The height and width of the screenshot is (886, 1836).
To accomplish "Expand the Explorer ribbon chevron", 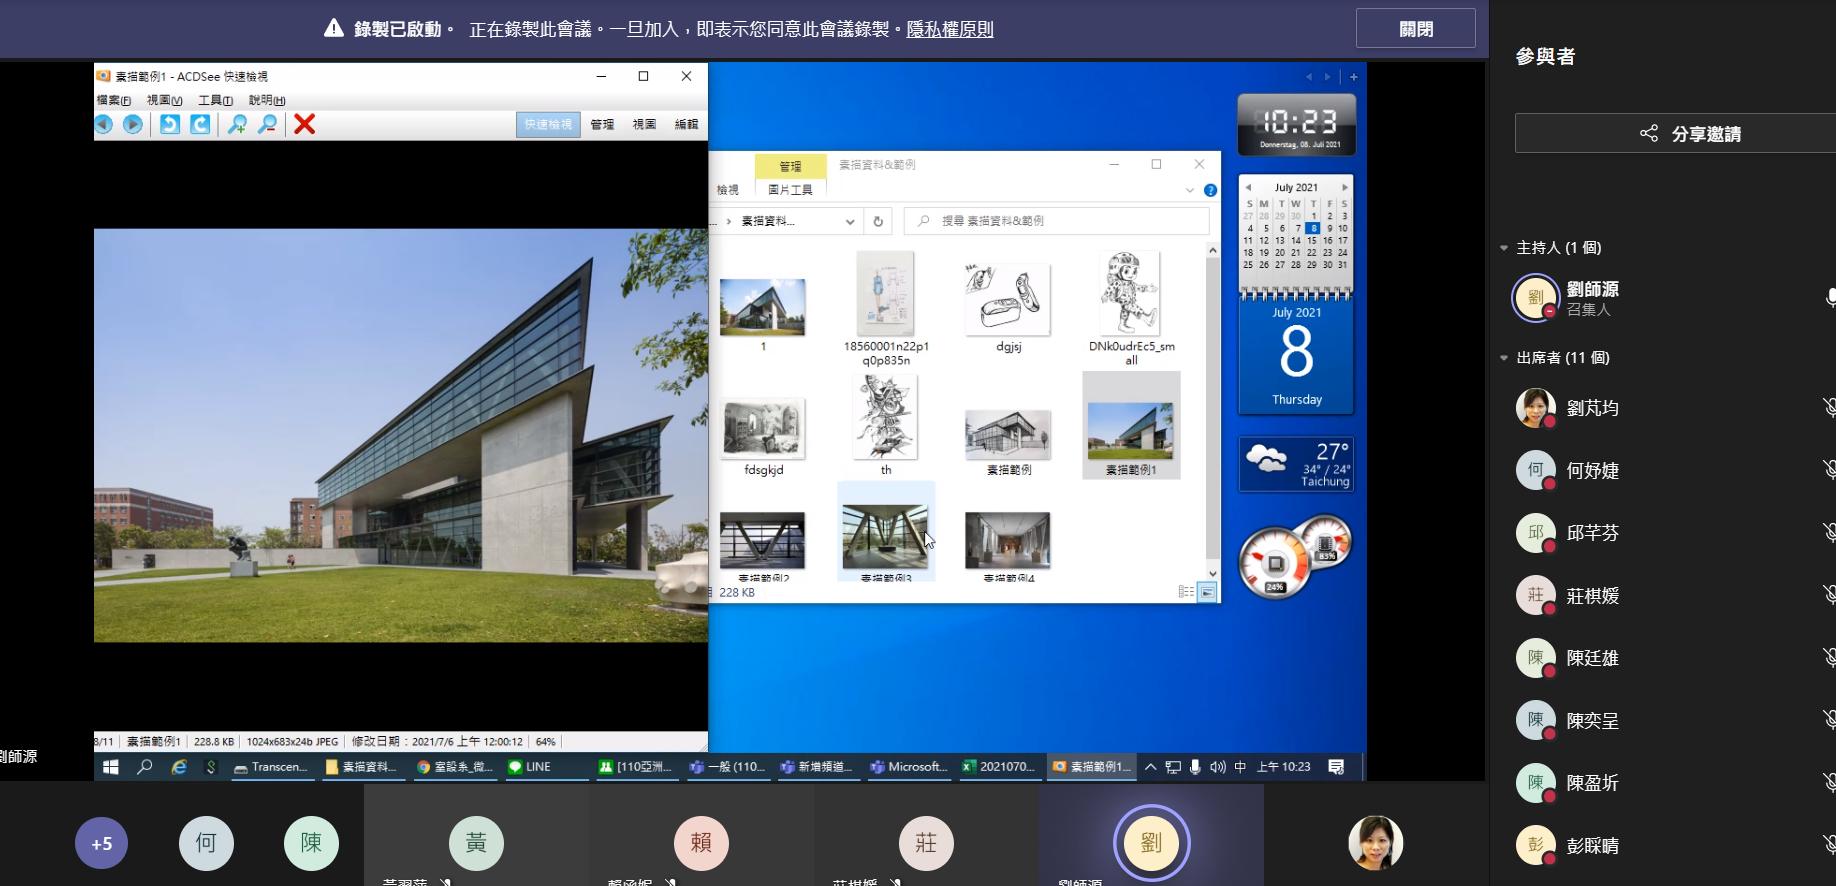I will 1189,190.
